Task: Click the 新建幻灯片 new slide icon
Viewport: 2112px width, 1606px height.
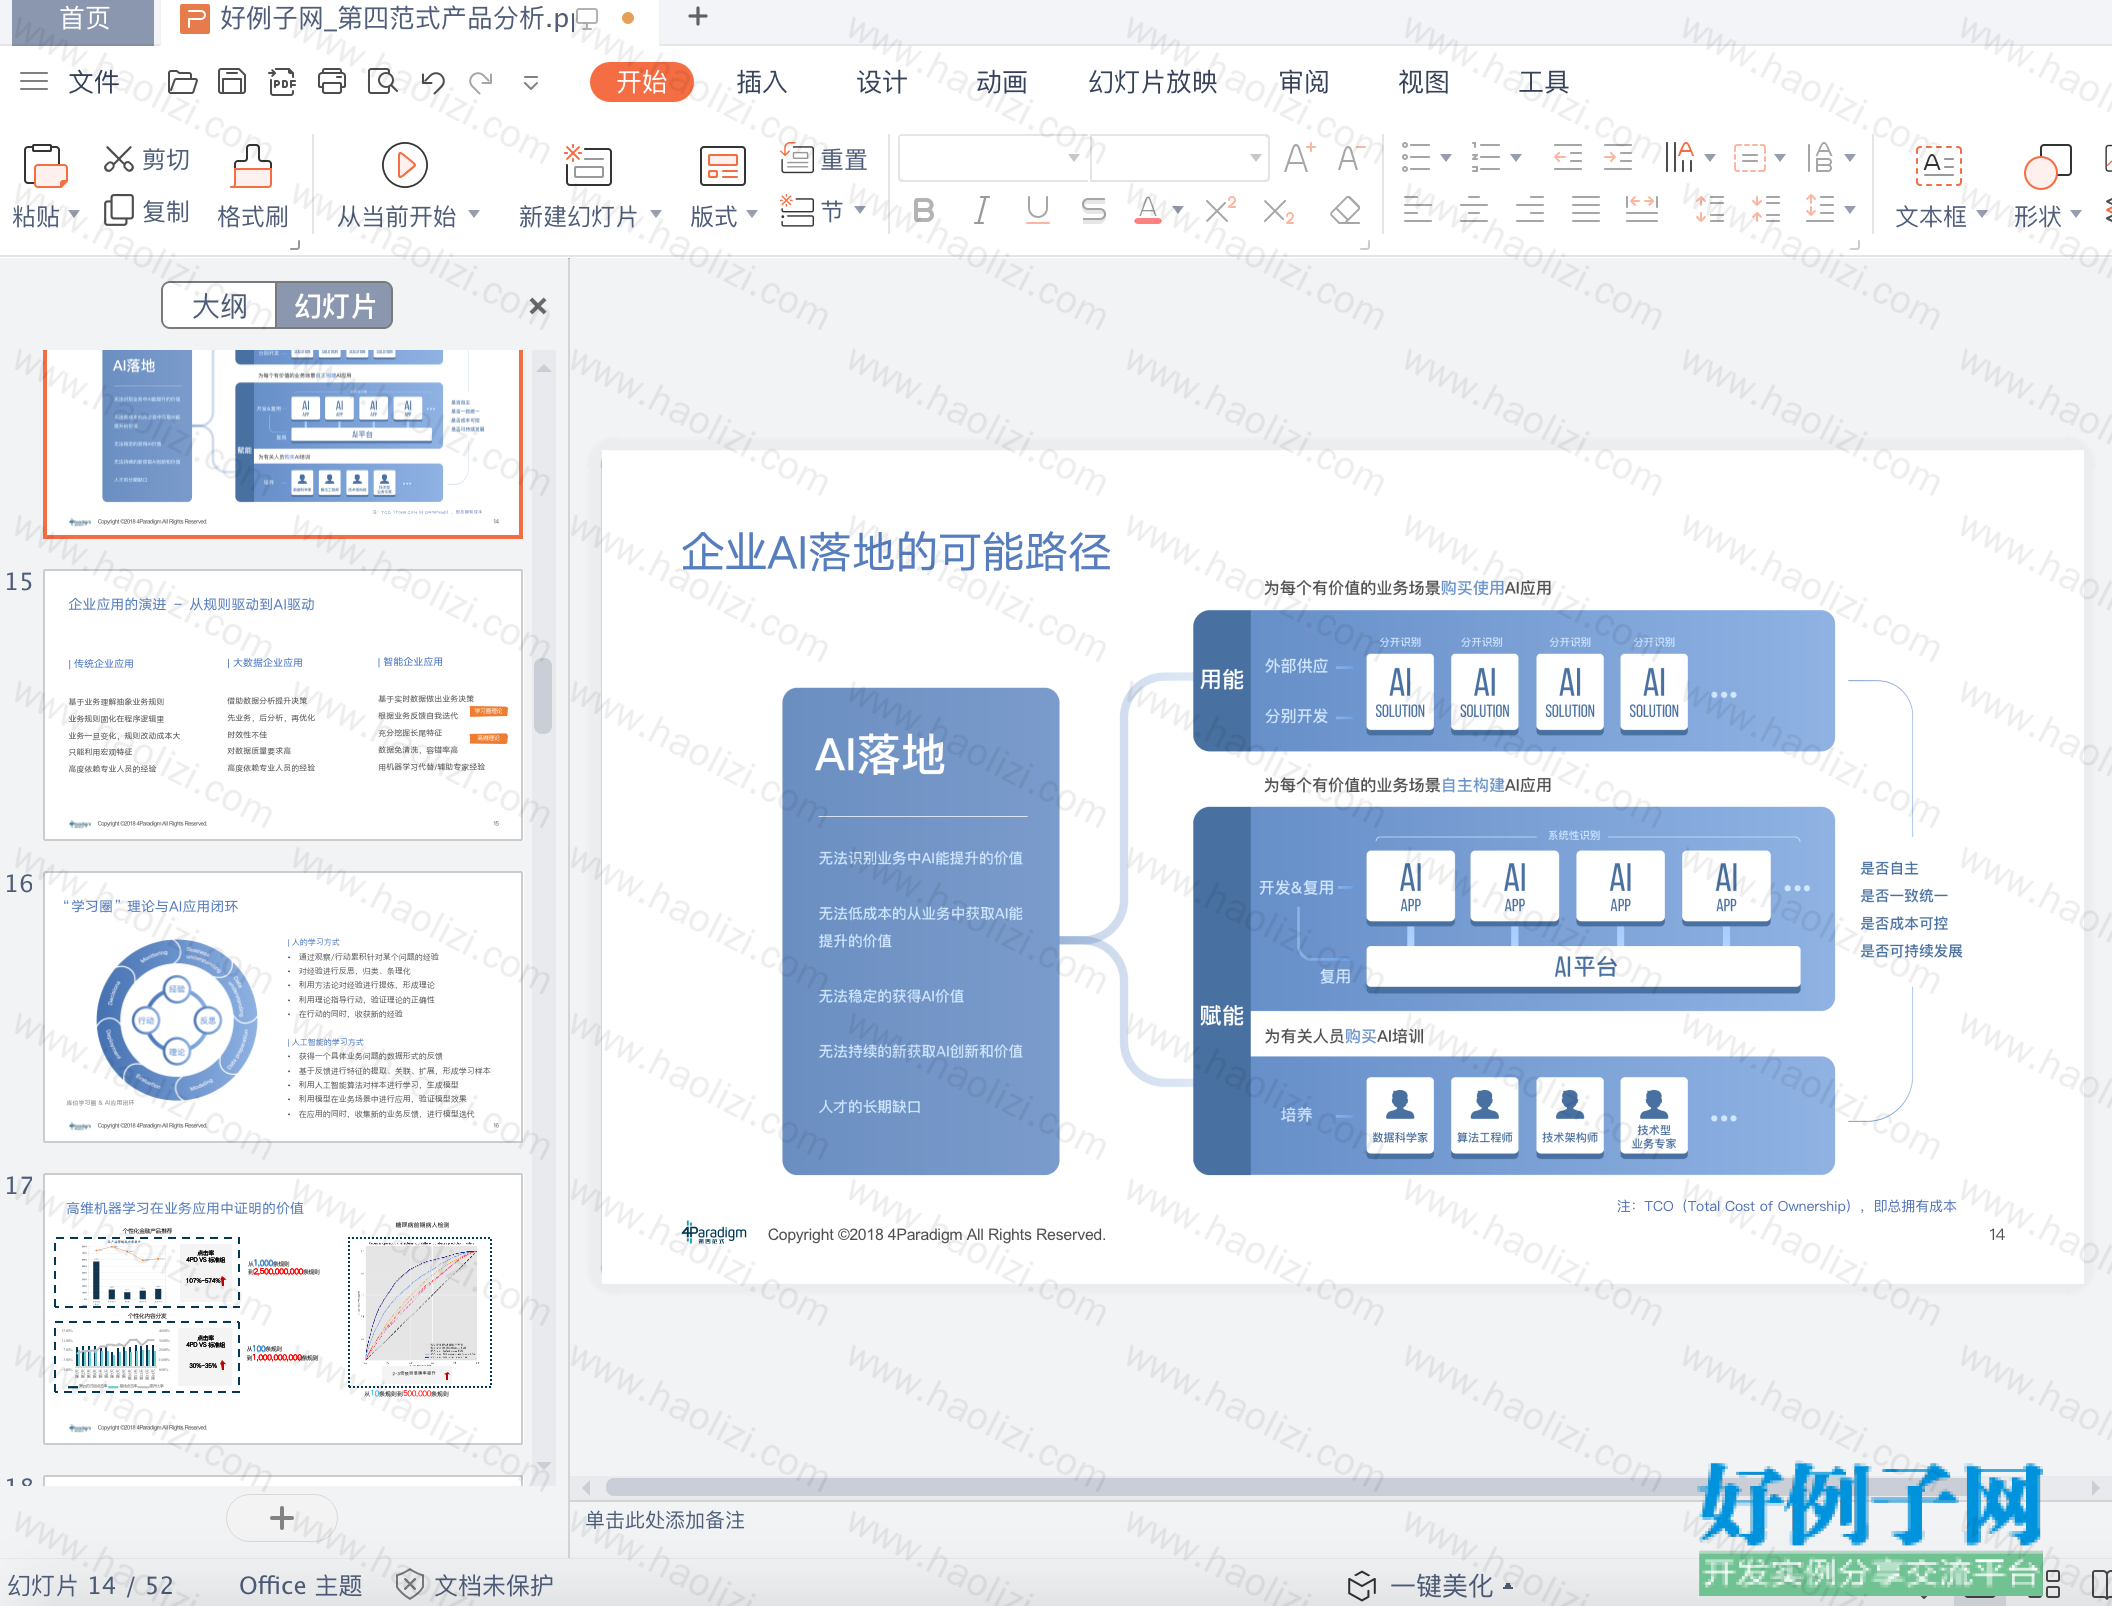Action: coord(588,166)
